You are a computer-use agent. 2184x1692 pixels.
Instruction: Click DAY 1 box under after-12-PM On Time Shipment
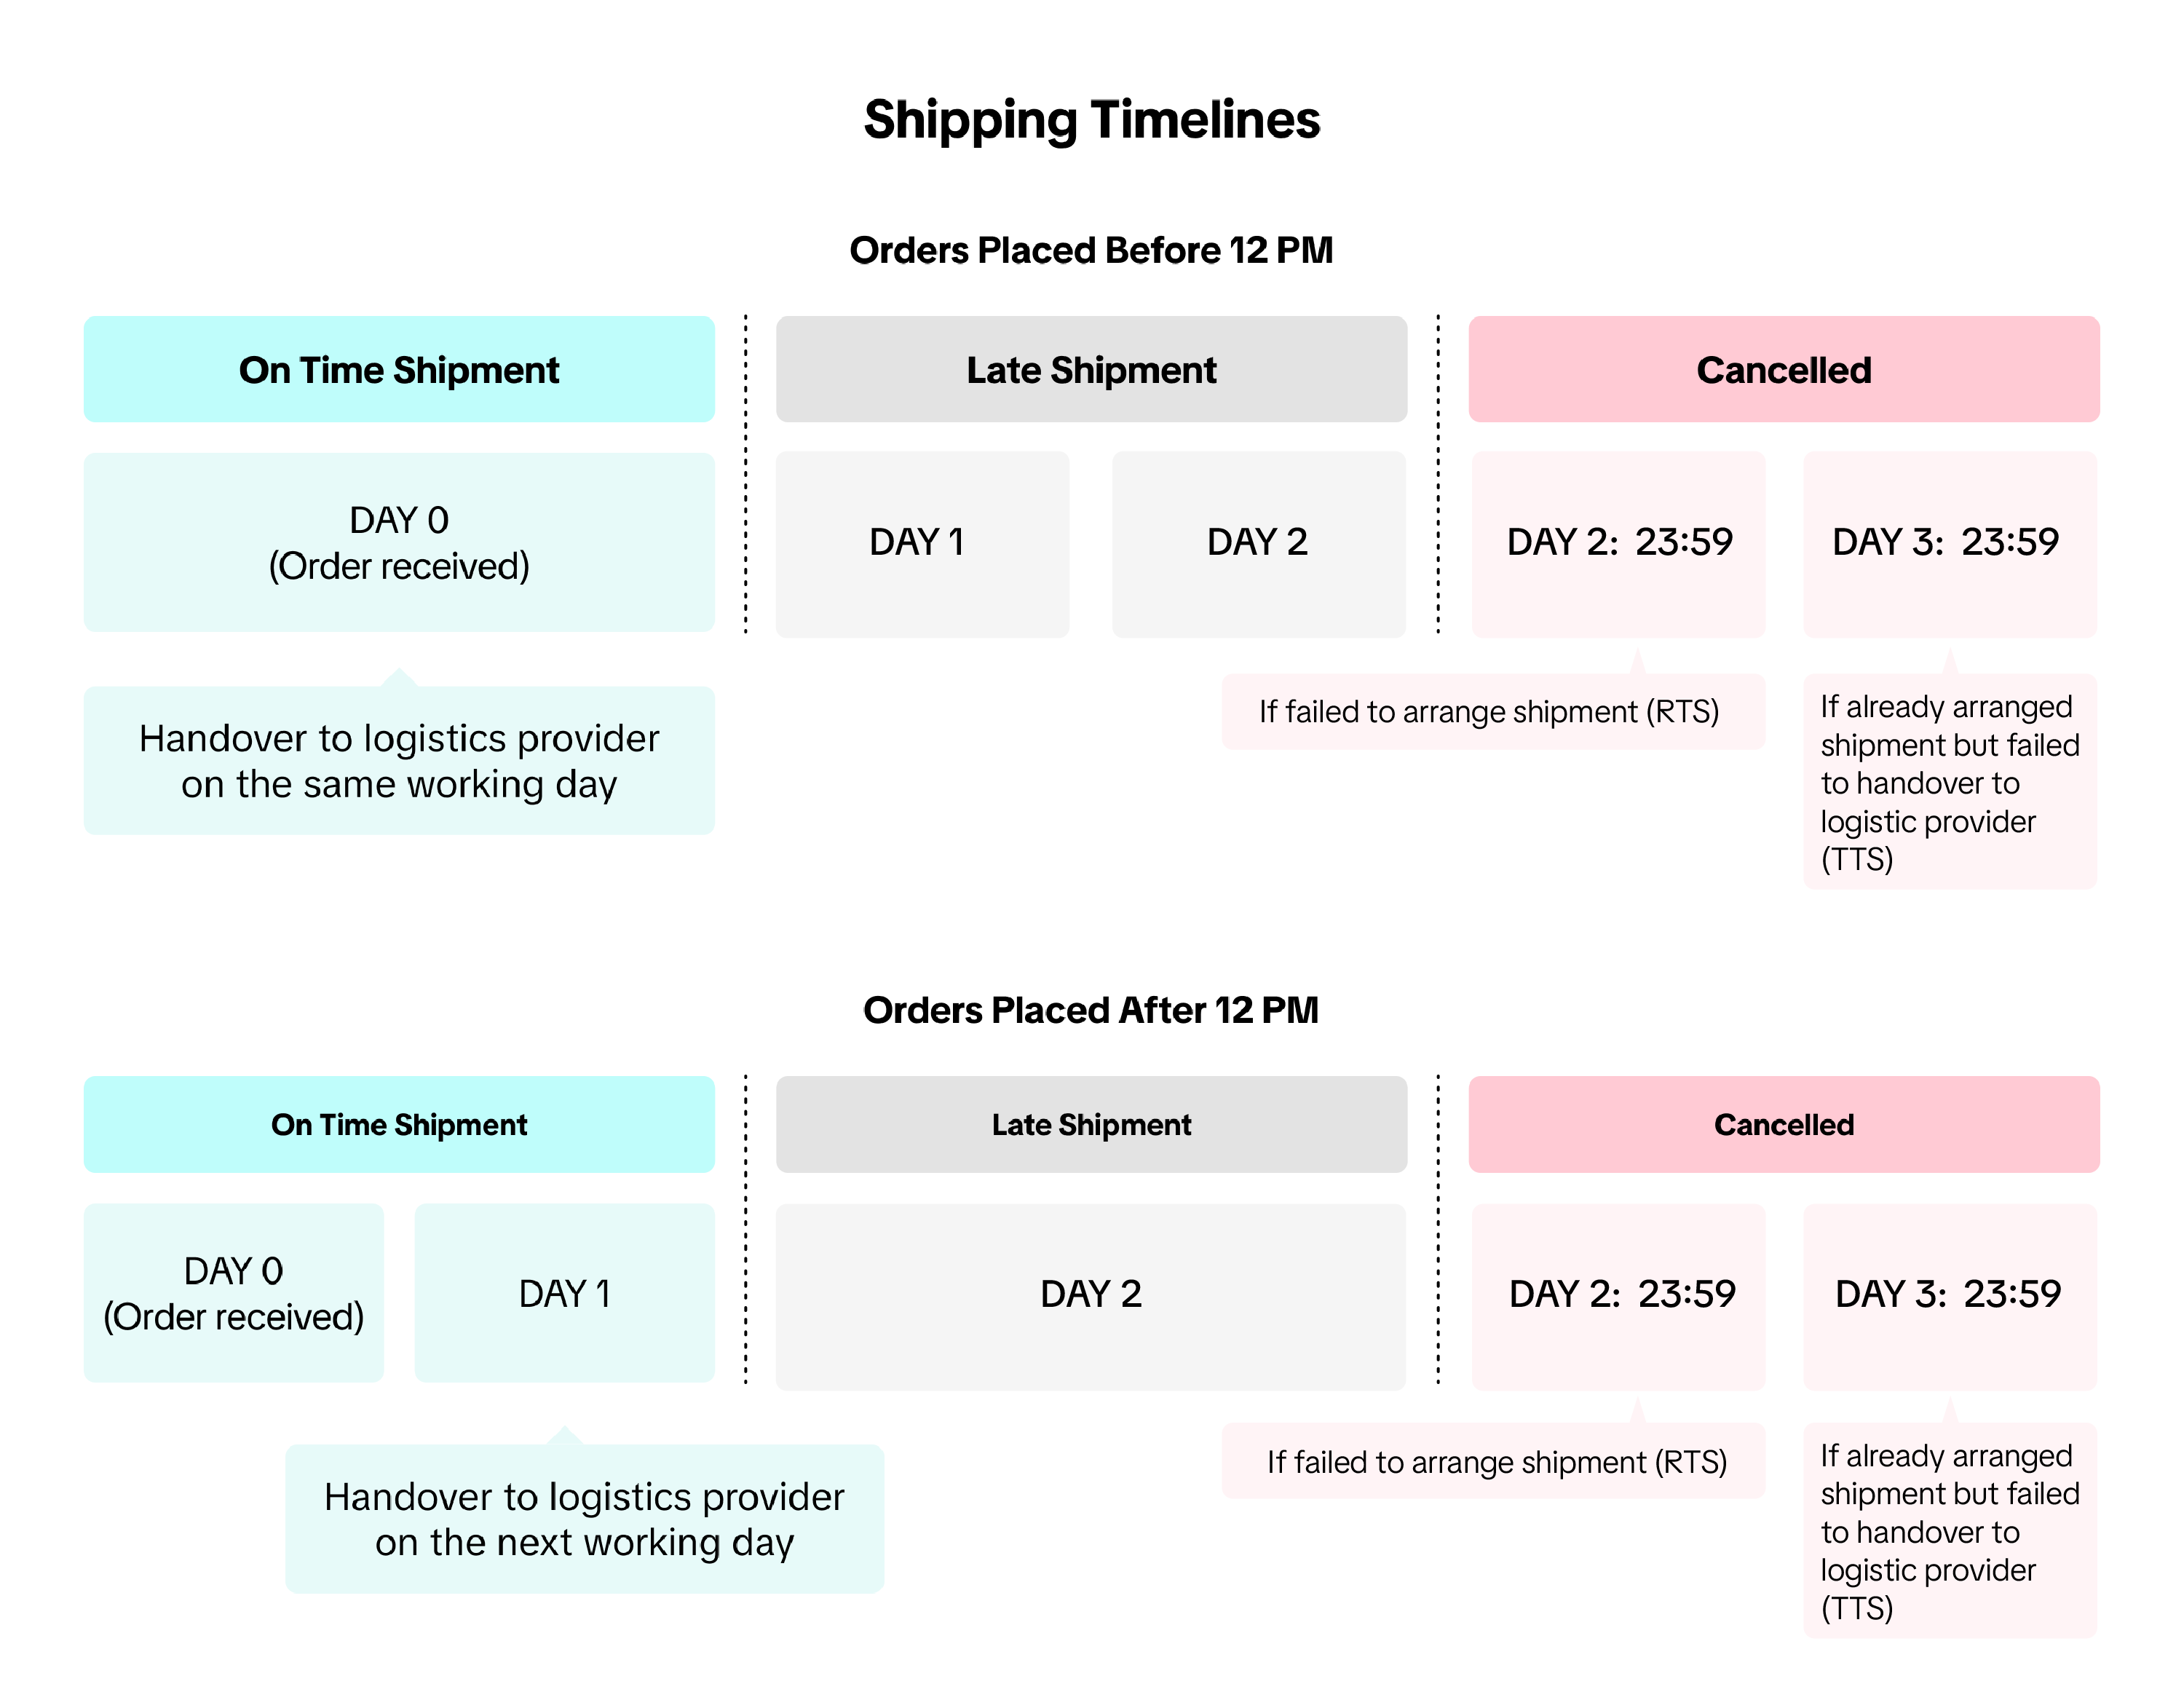pyautogui.click(x=564, y=1293)
